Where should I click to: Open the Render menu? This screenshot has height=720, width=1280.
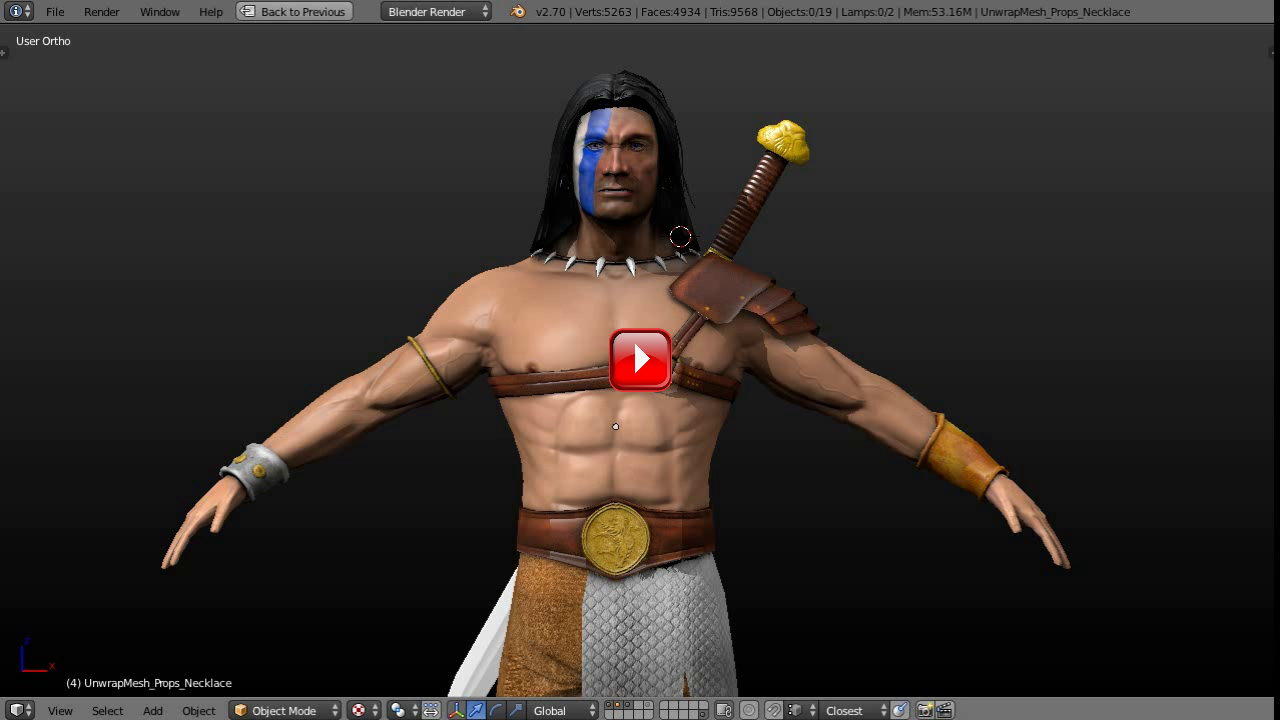[101, 12]
